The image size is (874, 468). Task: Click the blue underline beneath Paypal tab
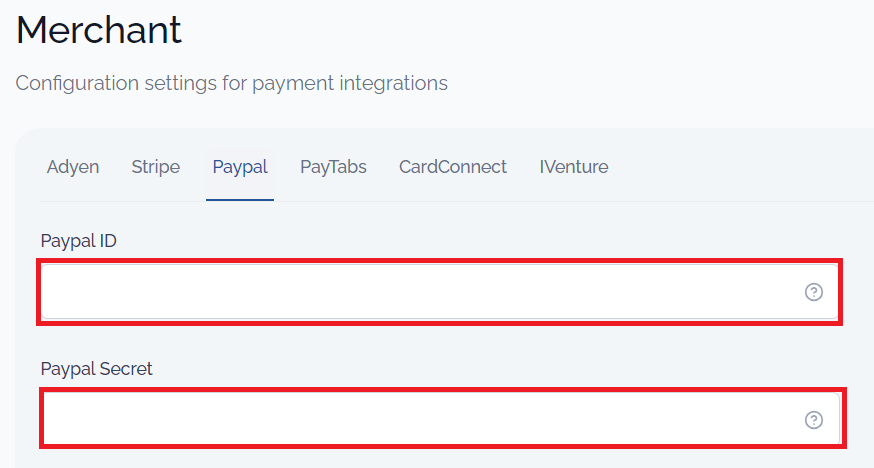(240, 199)
